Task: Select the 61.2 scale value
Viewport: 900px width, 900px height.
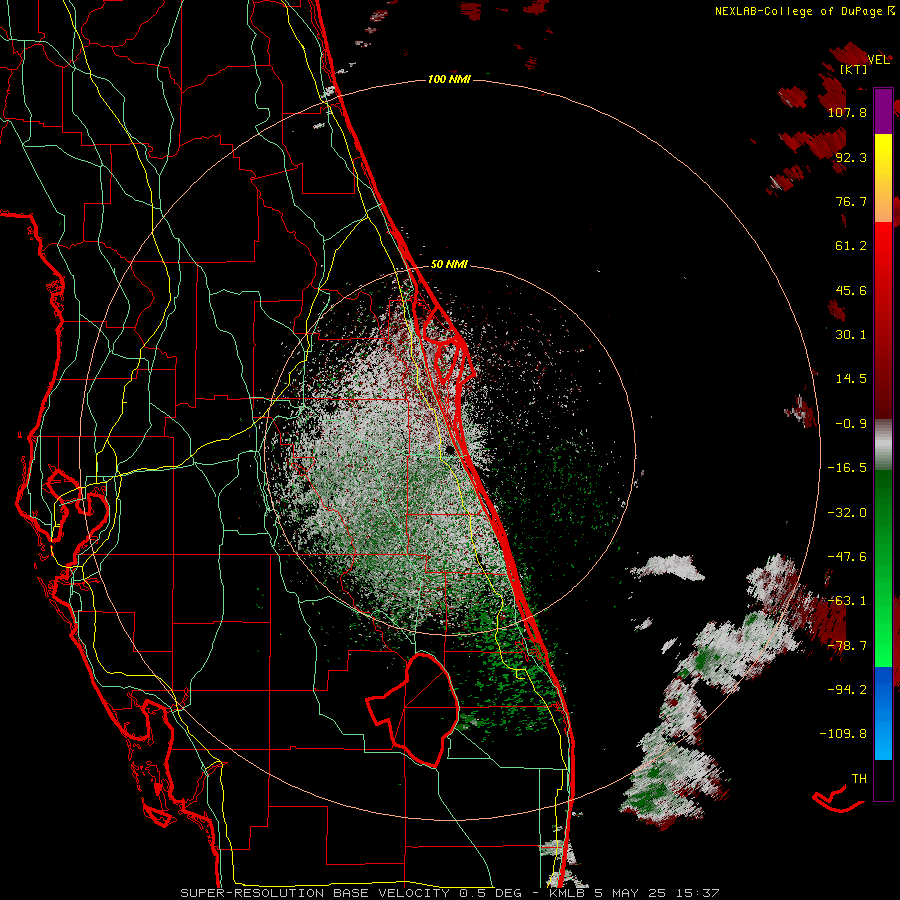Action: tap(851, 246)
